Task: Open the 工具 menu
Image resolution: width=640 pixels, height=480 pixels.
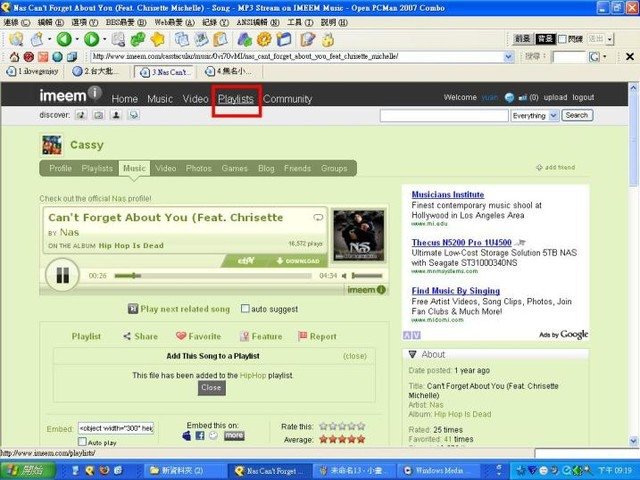Action: (300, 22)
